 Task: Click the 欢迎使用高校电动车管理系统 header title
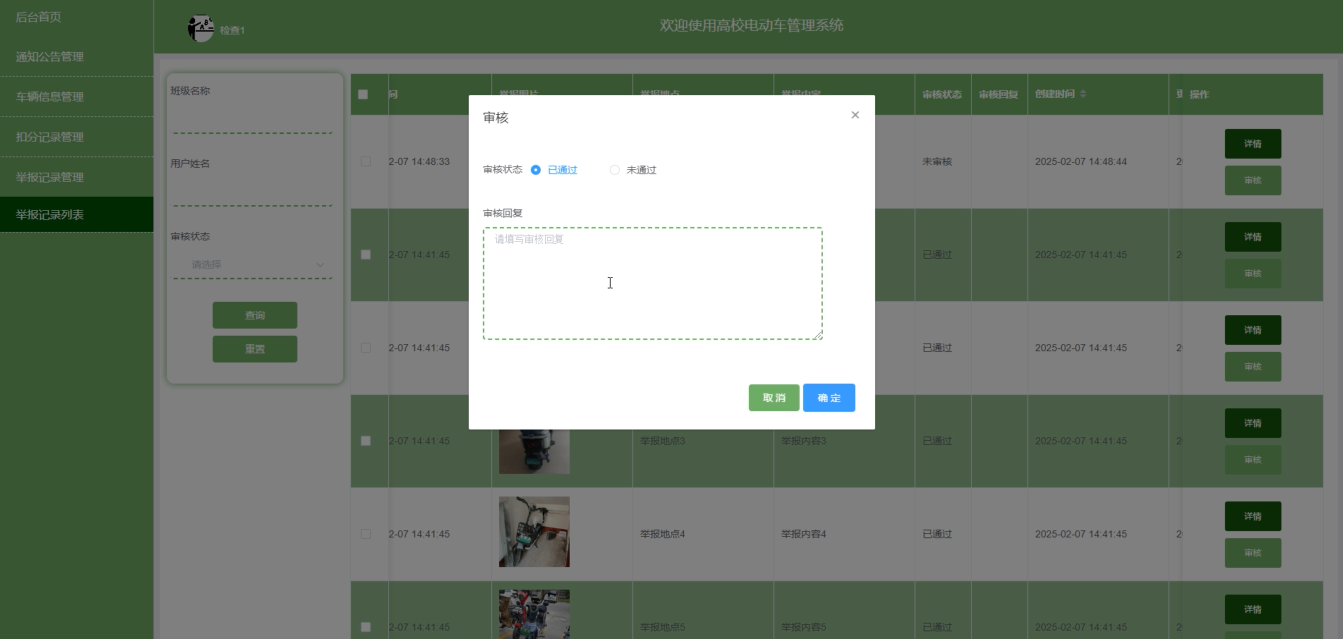[752, 25]
